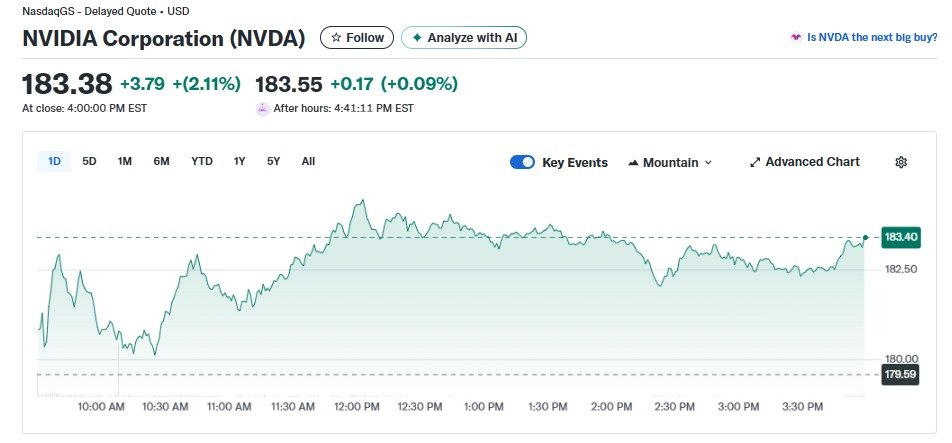Show the 6M chart range

coord(161,161)
